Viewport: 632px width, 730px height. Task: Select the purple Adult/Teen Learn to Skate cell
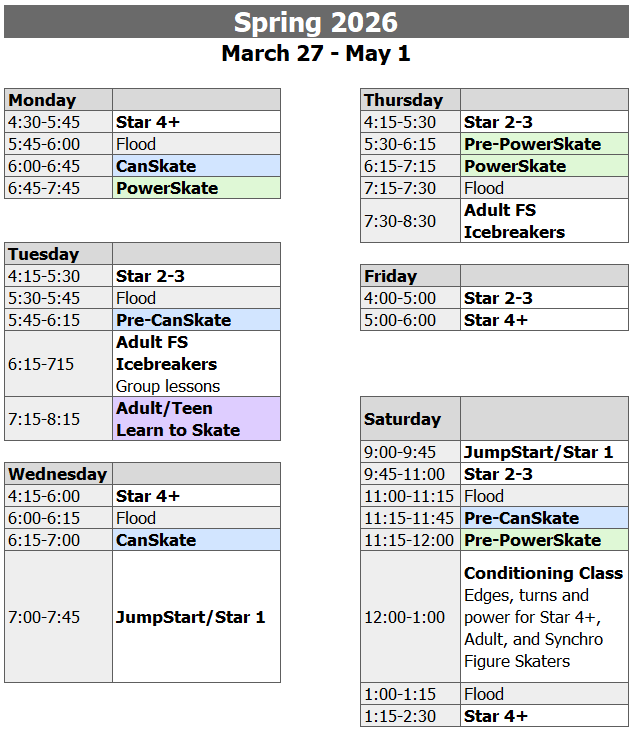196,419
